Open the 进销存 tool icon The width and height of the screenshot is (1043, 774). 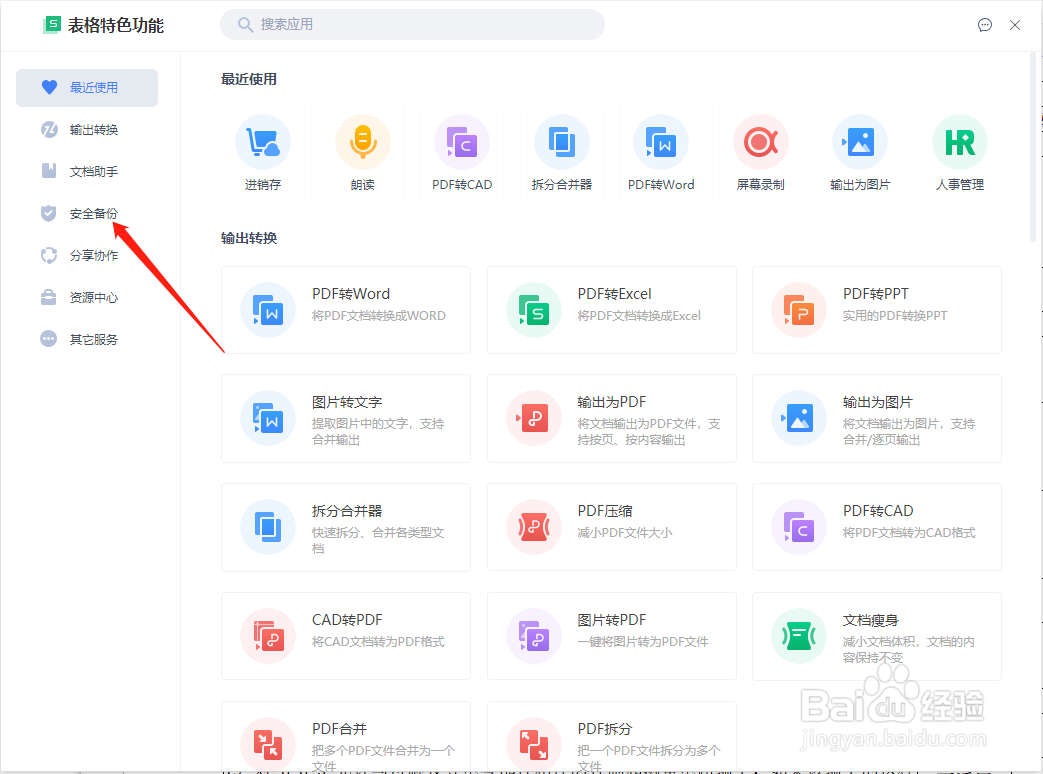coord(262,141)
